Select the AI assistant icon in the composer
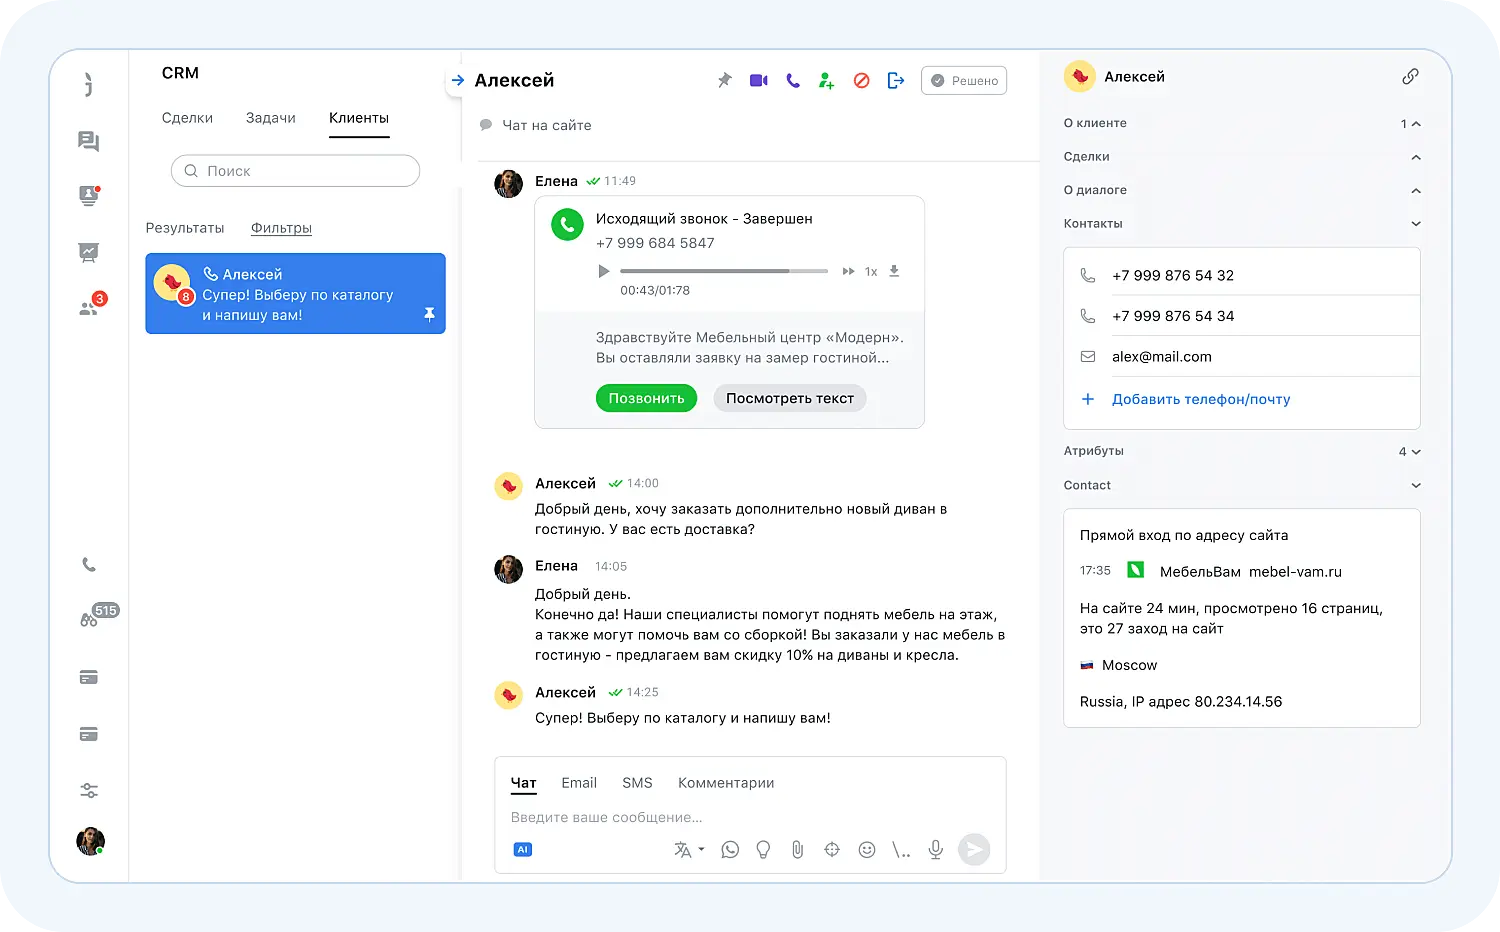The height and width of the screenshot is (932, 1500). coord(523,849)
